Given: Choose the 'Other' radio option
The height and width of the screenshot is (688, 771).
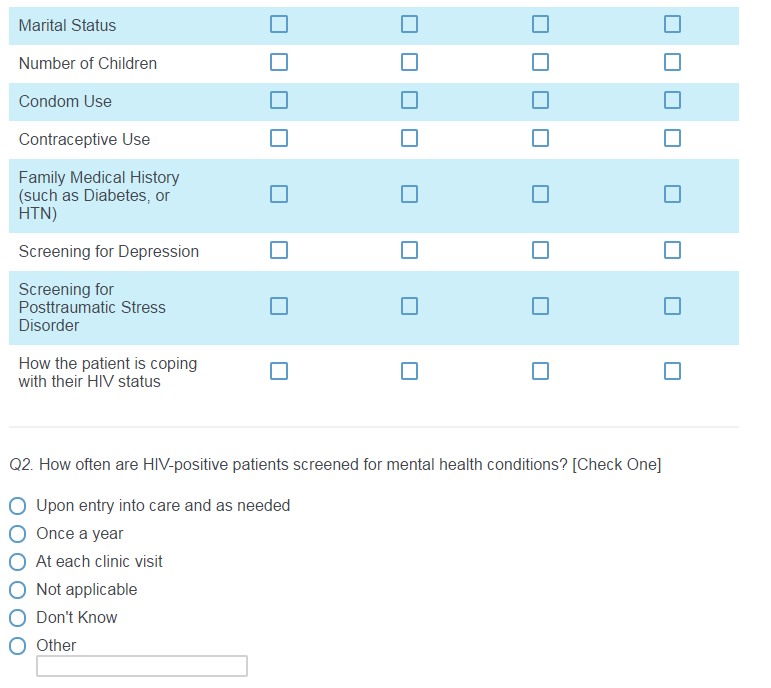Looking at the screenshot, I should pos(17,646).
